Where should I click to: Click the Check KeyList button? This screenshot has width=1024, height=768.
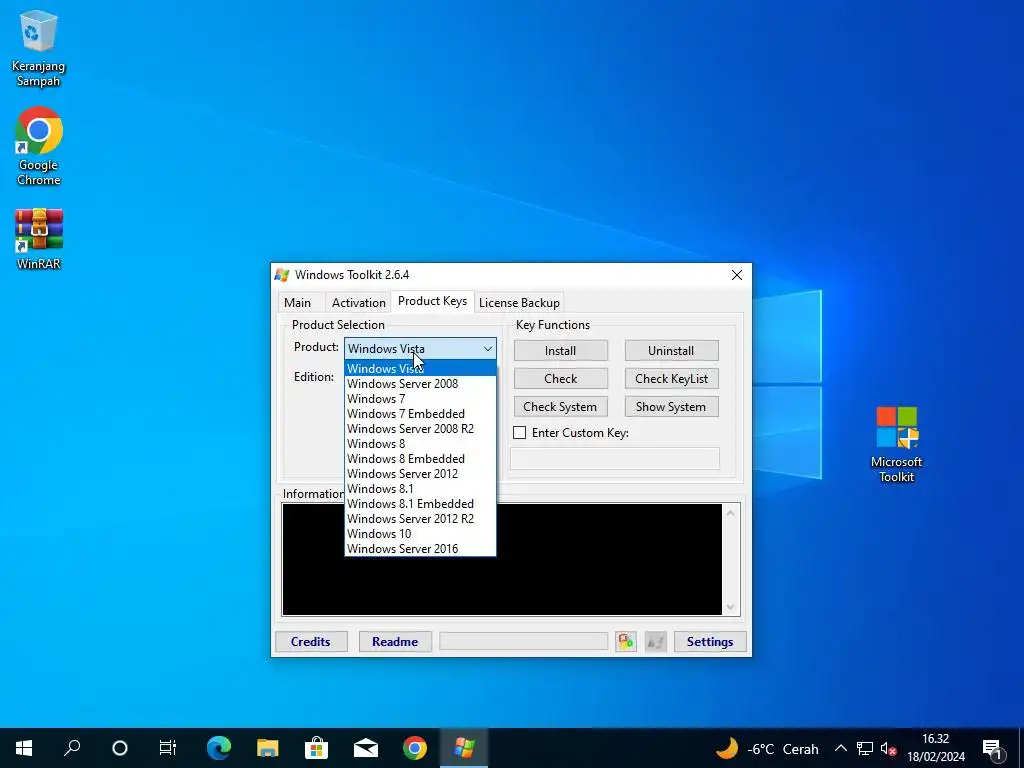[x=671, y=379]
